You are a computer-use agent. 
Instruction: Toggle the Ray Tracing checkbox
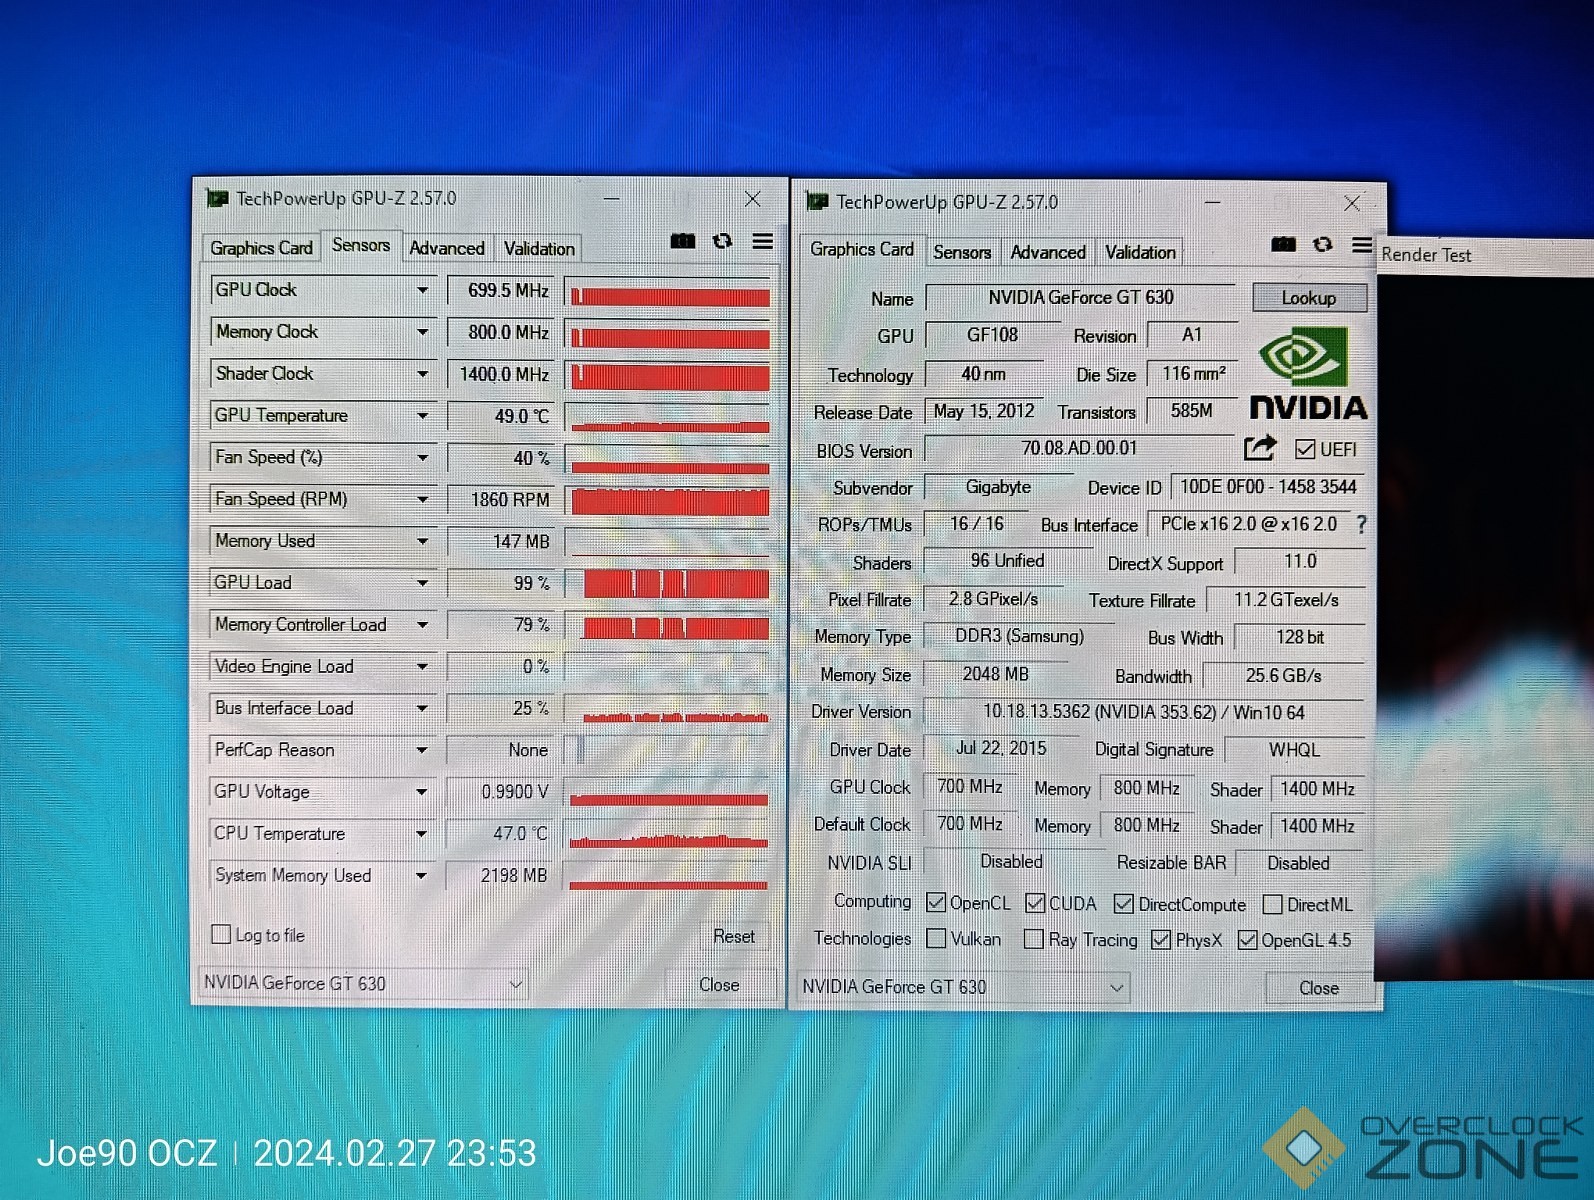pyautogui.click(x=1034, y=939)
